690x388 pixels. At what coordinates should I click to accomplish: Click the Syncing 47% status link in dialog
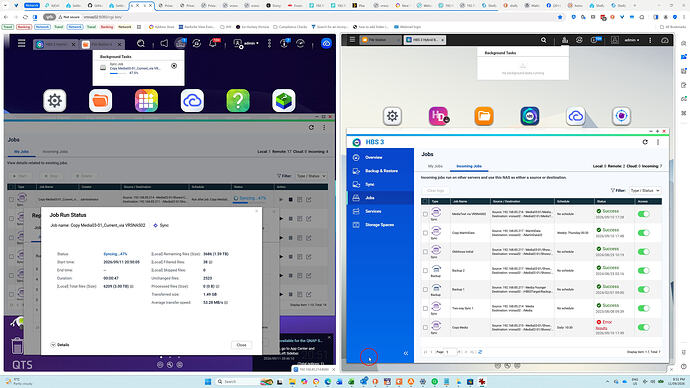(115, 254)
